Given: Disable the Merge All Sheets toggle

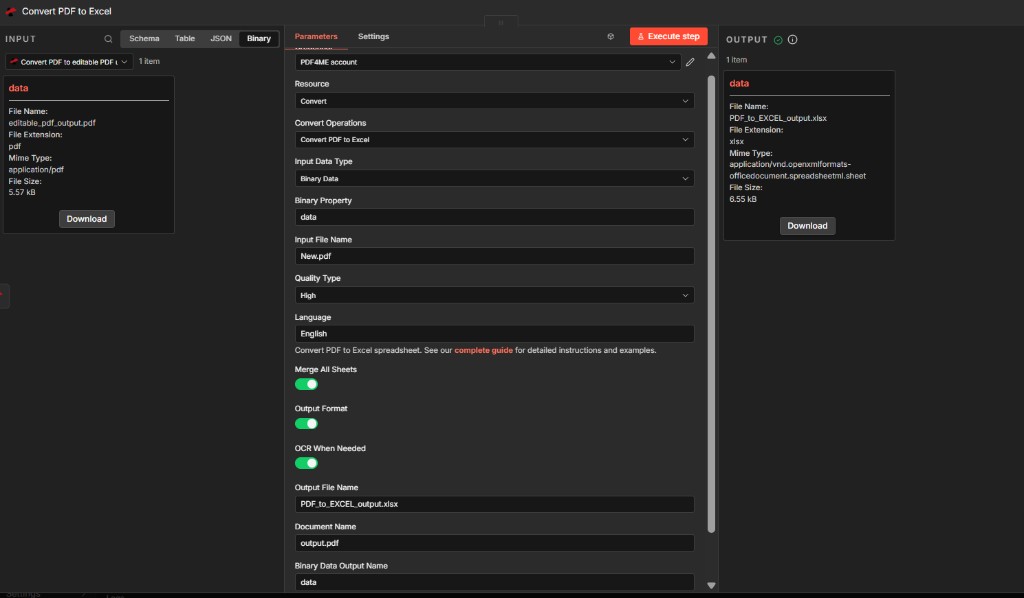Looking at the screenshot, I should click(306, 384).
